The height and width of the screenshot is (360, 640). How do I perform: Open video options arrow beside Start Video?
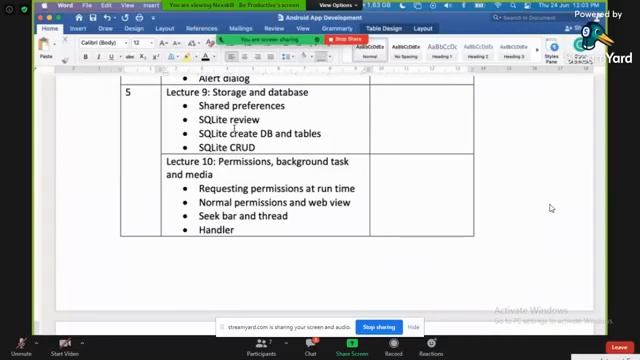point(82,343)
